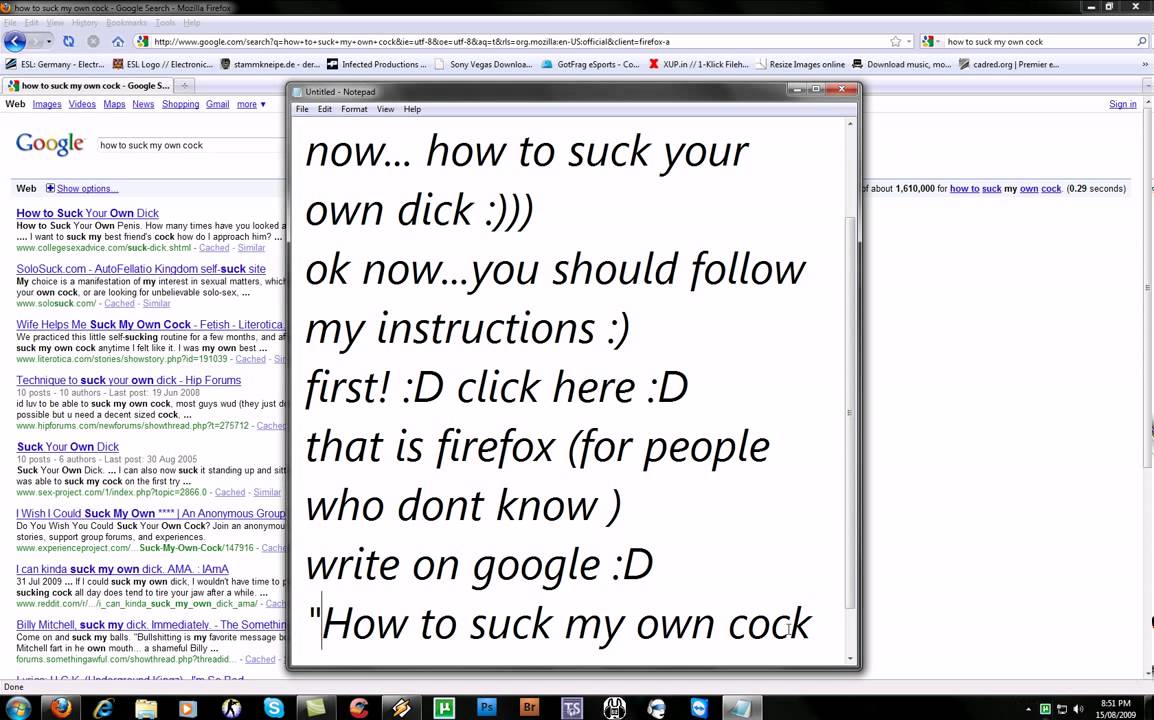Expand 'Show options...' on Google results
Viewport: 1154px width, 720px height.
[87, 188]
